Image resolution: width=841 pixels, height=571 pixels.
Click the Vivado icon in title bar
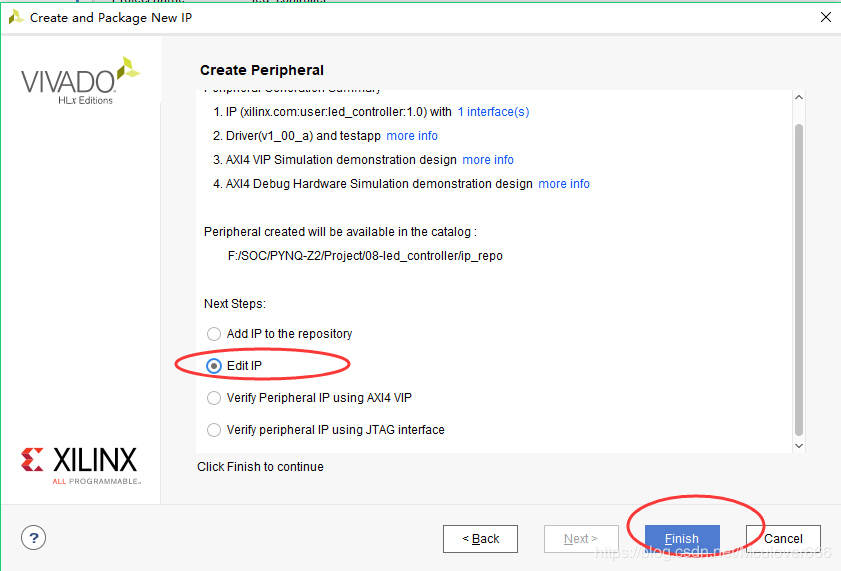(x=16, y=17)
